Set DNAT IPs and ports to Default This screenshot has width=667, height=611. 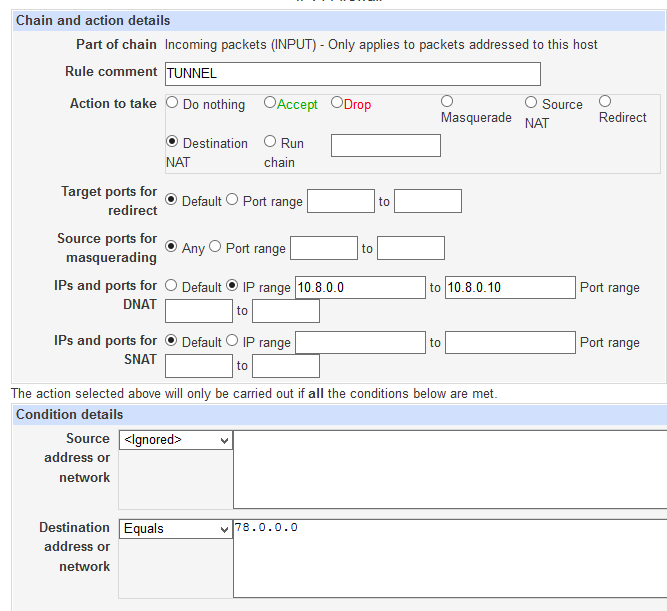172,286
